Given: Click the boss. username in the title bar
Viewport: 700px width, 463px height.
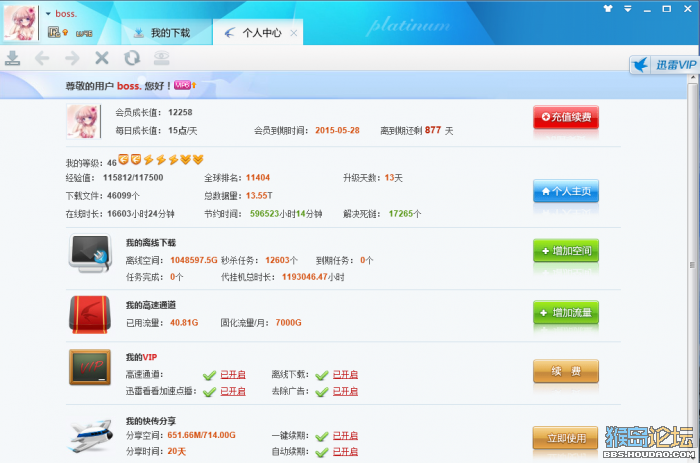Looking at the screenshot, I should [x=66, y=14].
